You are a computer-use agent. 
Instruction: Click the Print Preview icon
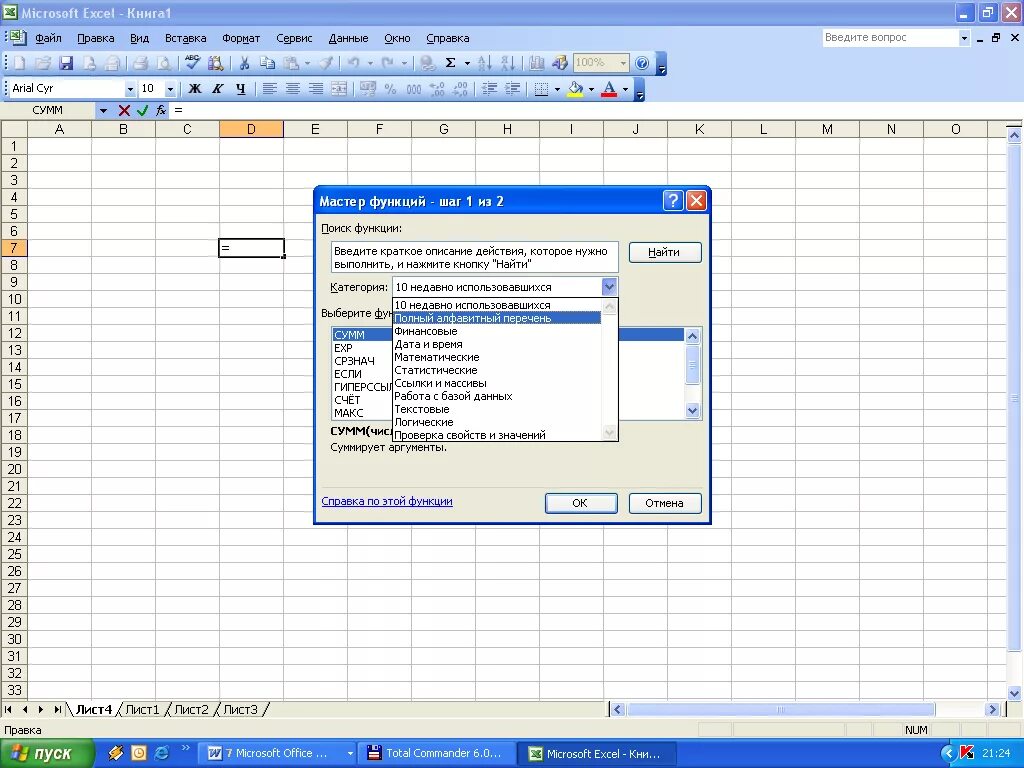[x=163, y=63]
